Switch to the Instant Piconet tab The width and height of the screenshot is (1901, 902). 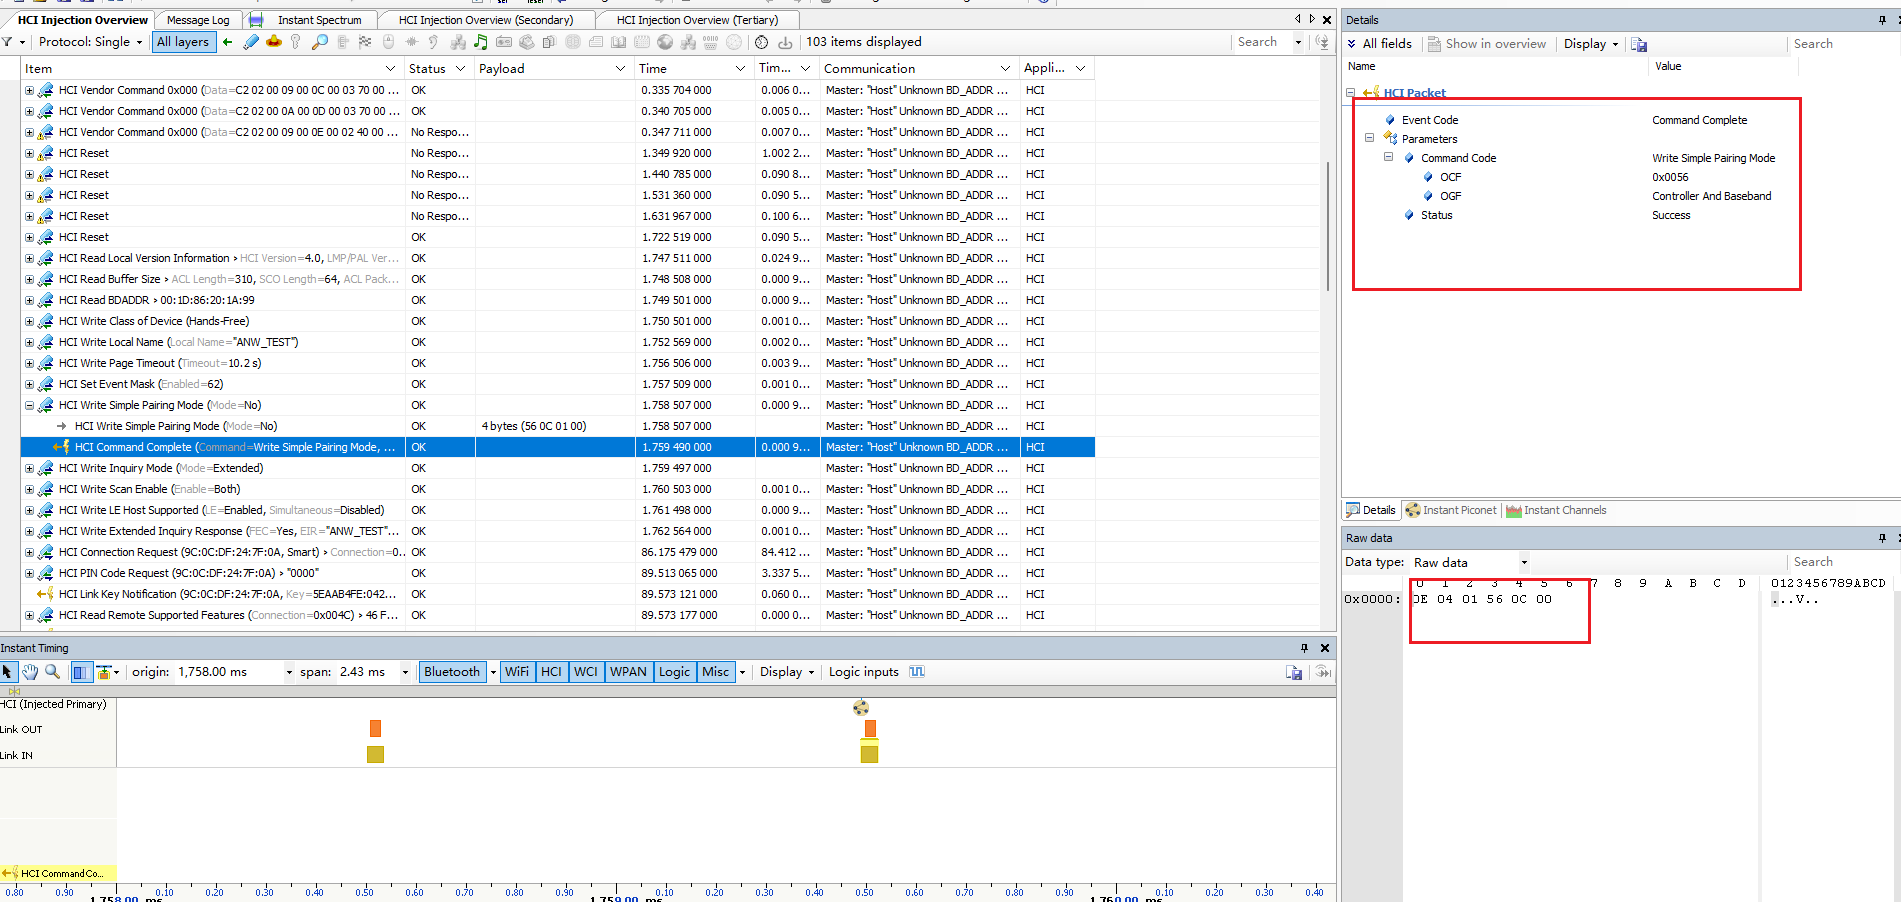pyautogui.click(x=1451, y=510)
